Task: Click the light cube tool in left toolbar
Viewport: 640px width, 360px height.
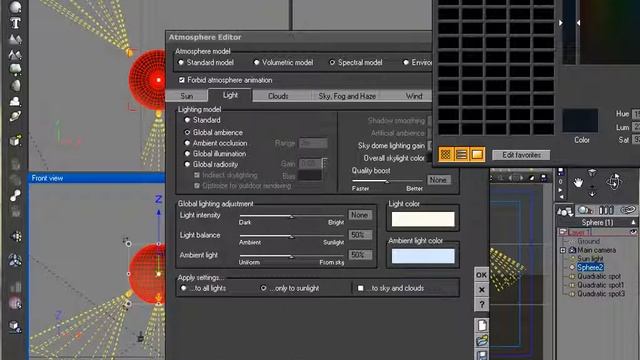Action: pos(16,141)
